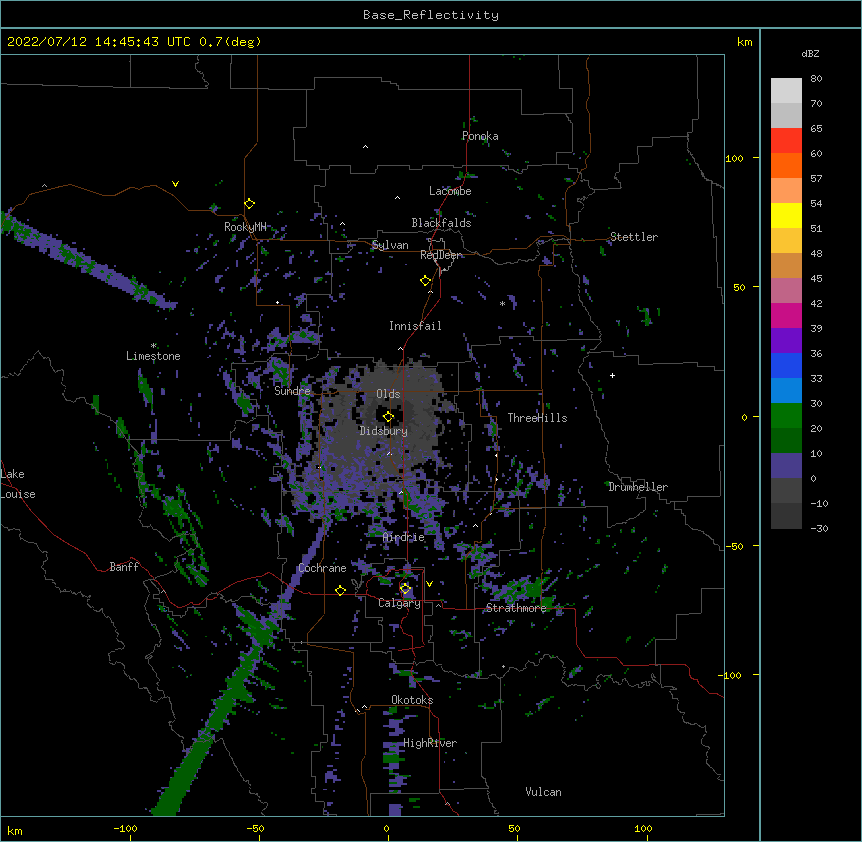Click the yellow diamond marker above Calgary label
862x842 pixels.
[x=405, y=589]
